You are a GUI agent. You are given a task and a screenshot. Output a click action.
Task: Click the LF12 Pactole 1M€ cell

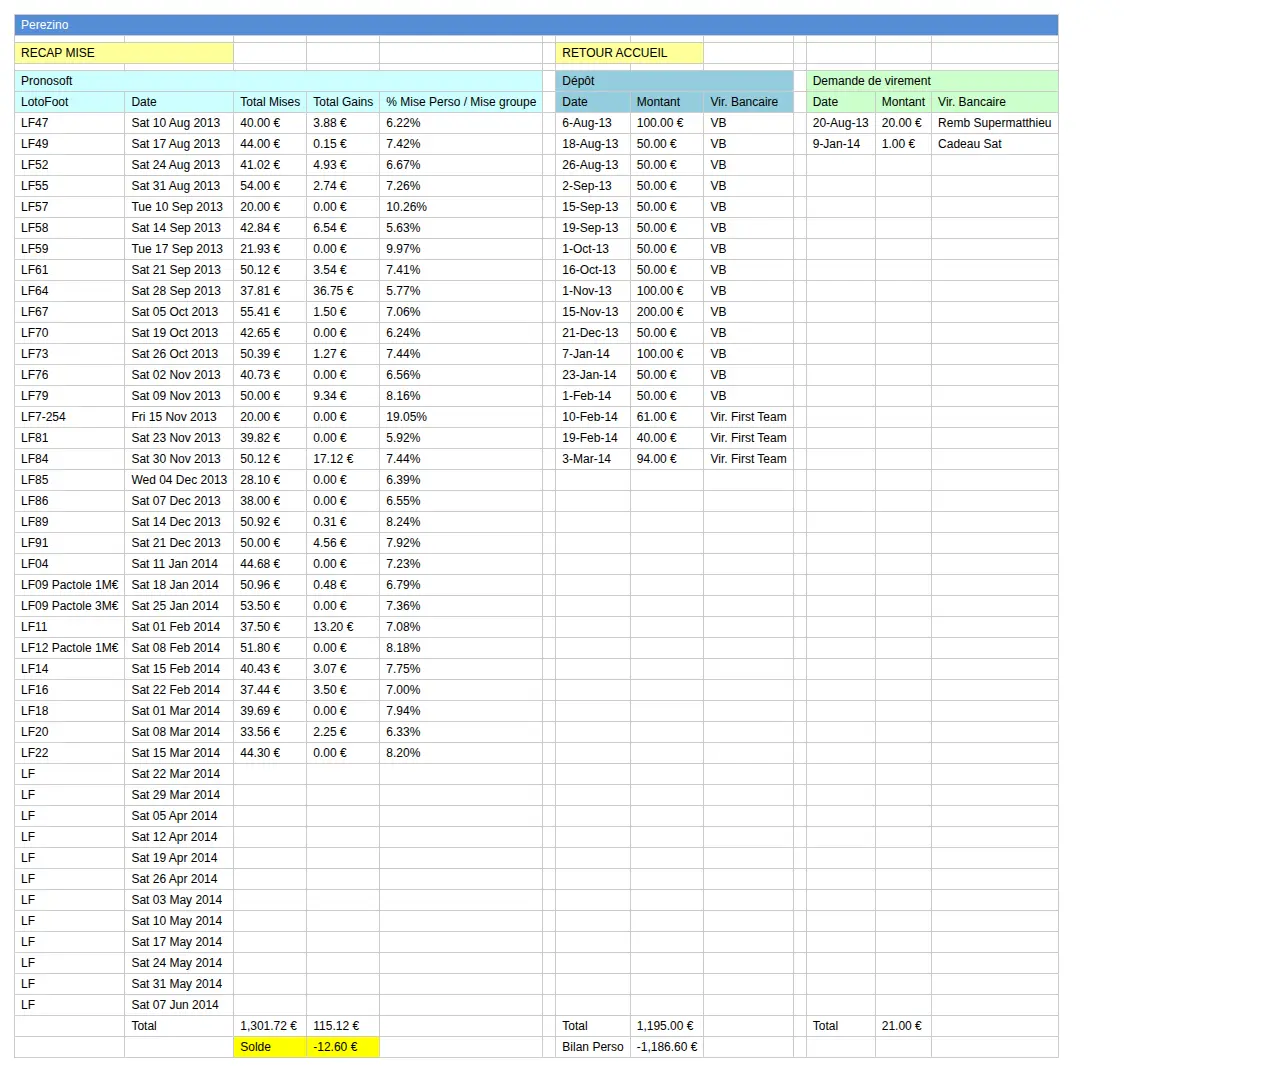[x=69, y=648]
